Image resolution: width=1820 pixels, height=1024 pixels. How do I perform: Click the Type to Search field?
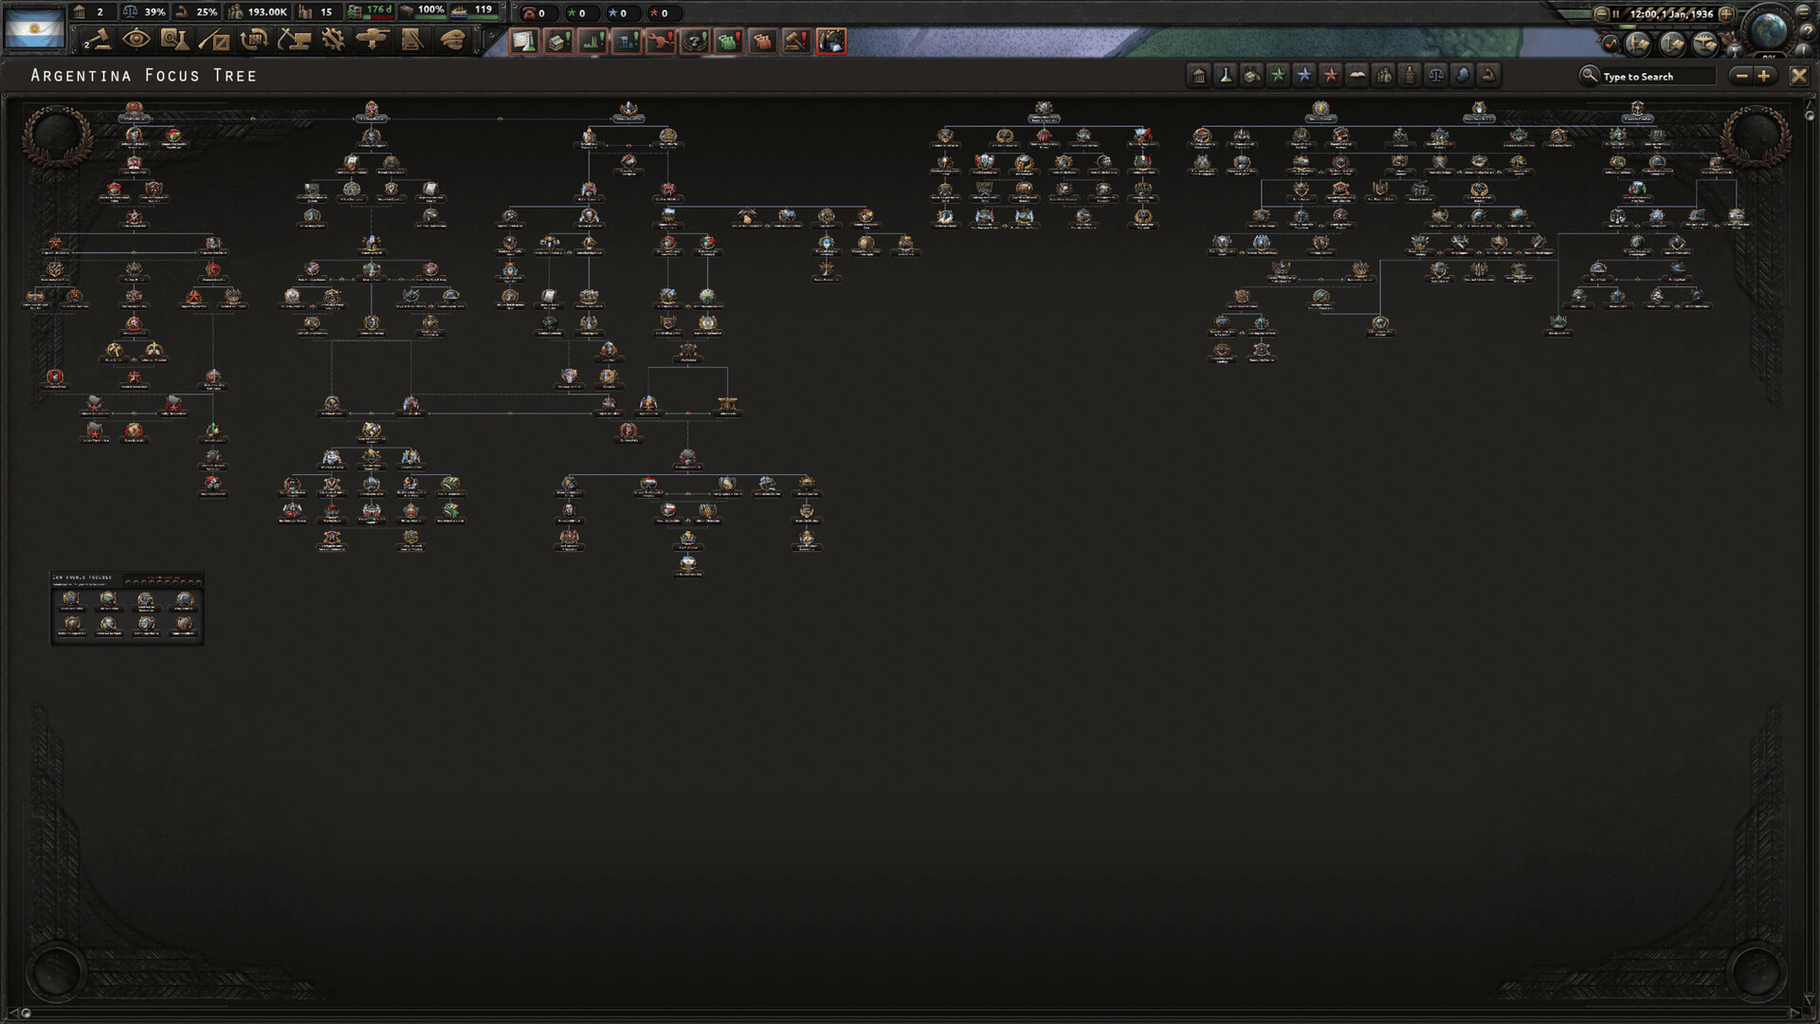pyautogui.click(x=1660, y=76)
